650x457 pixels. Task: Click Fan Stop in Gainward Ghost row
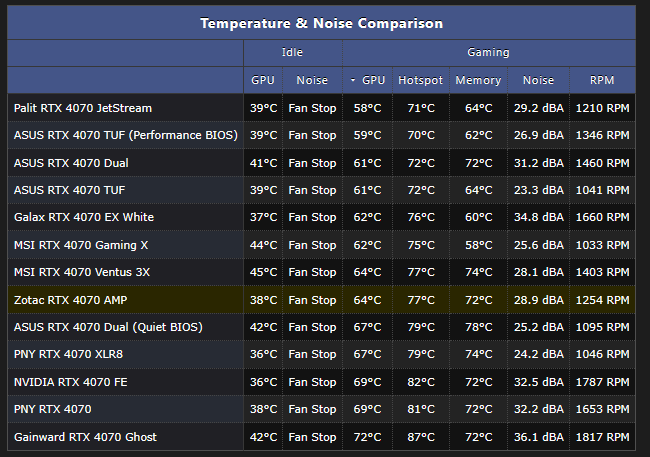[x=312, y=437]
